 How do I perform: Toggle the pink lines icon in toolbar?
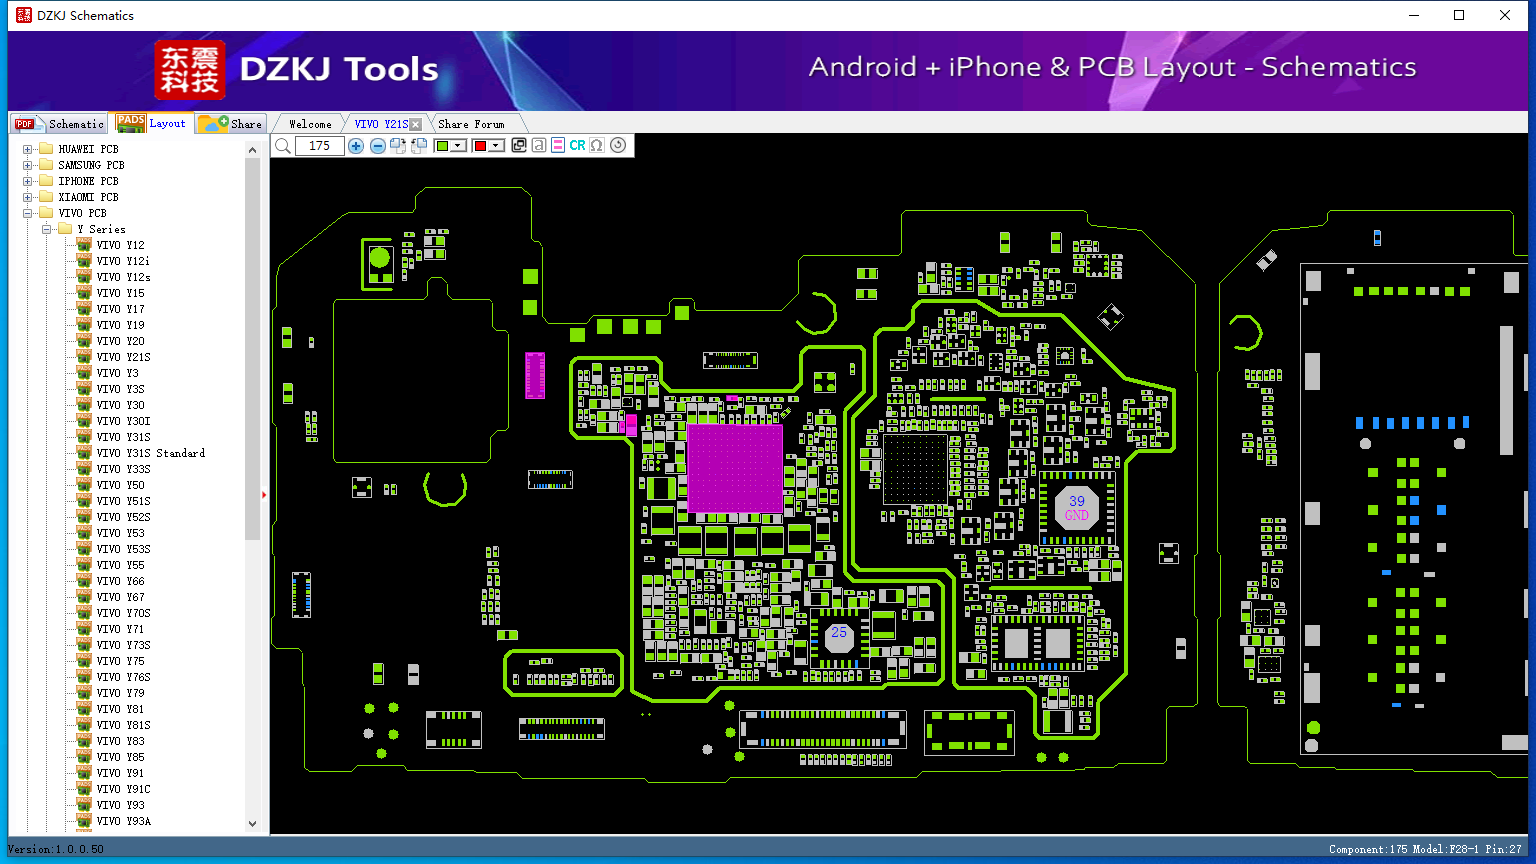(x=557, y=146)
